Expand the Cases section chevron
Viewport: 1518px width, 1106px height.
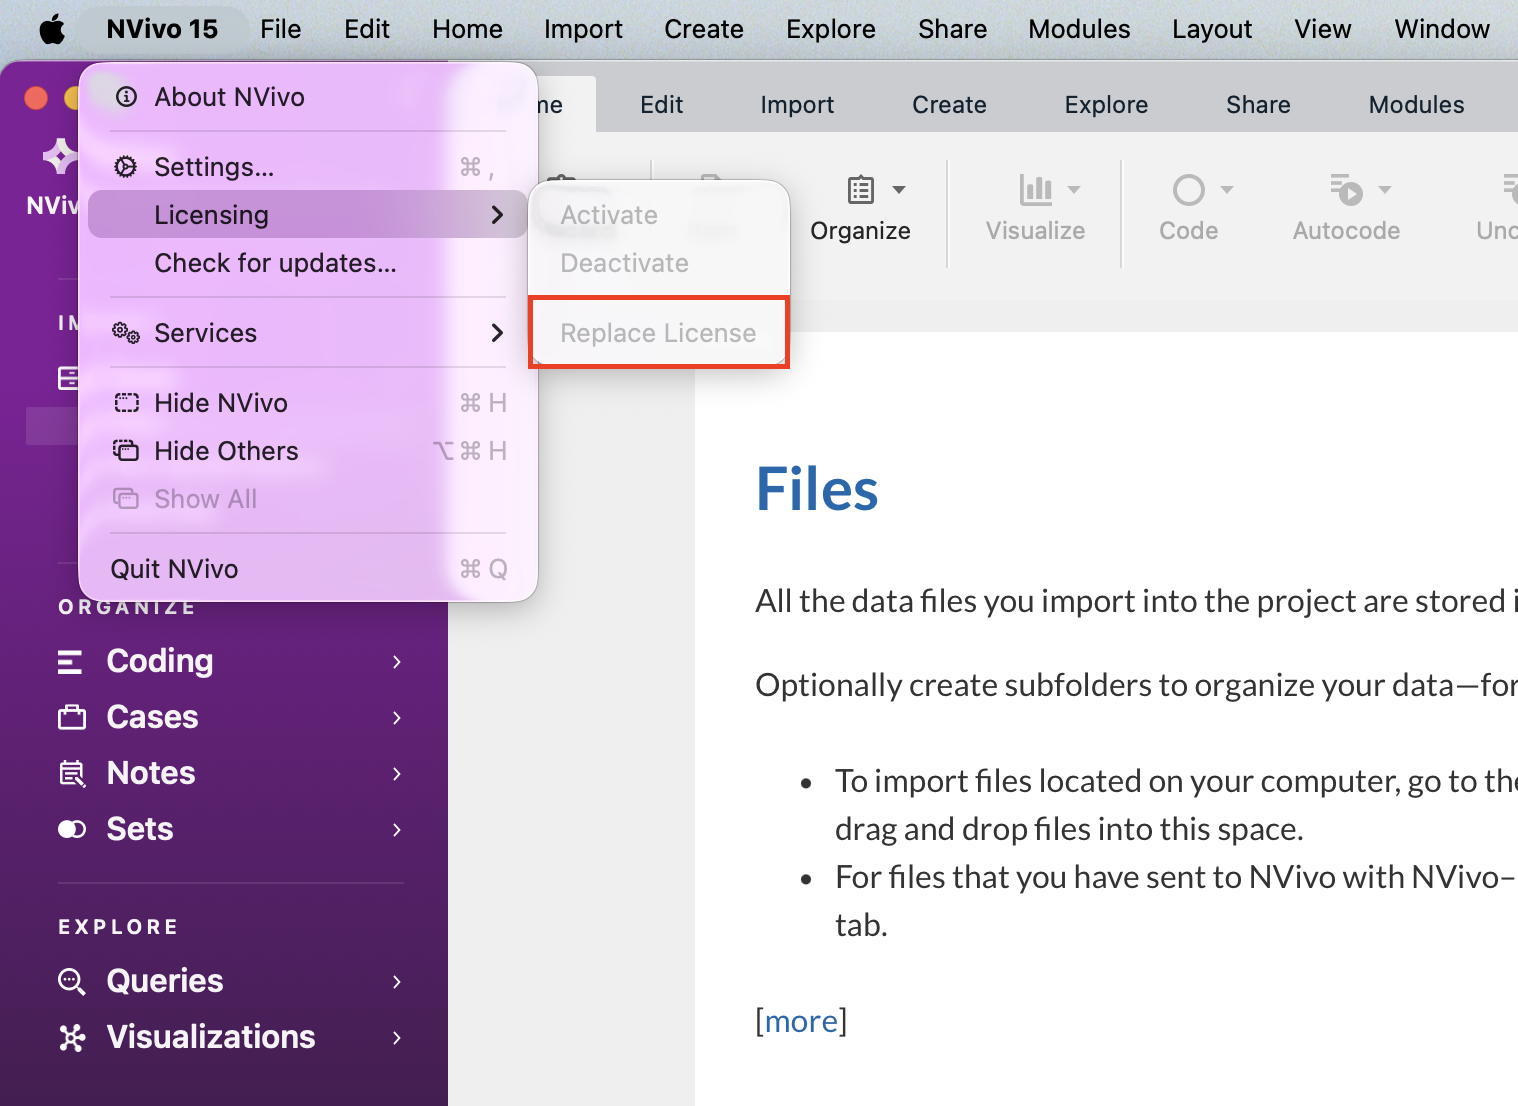pyautogui.click(x=397, y=717)
